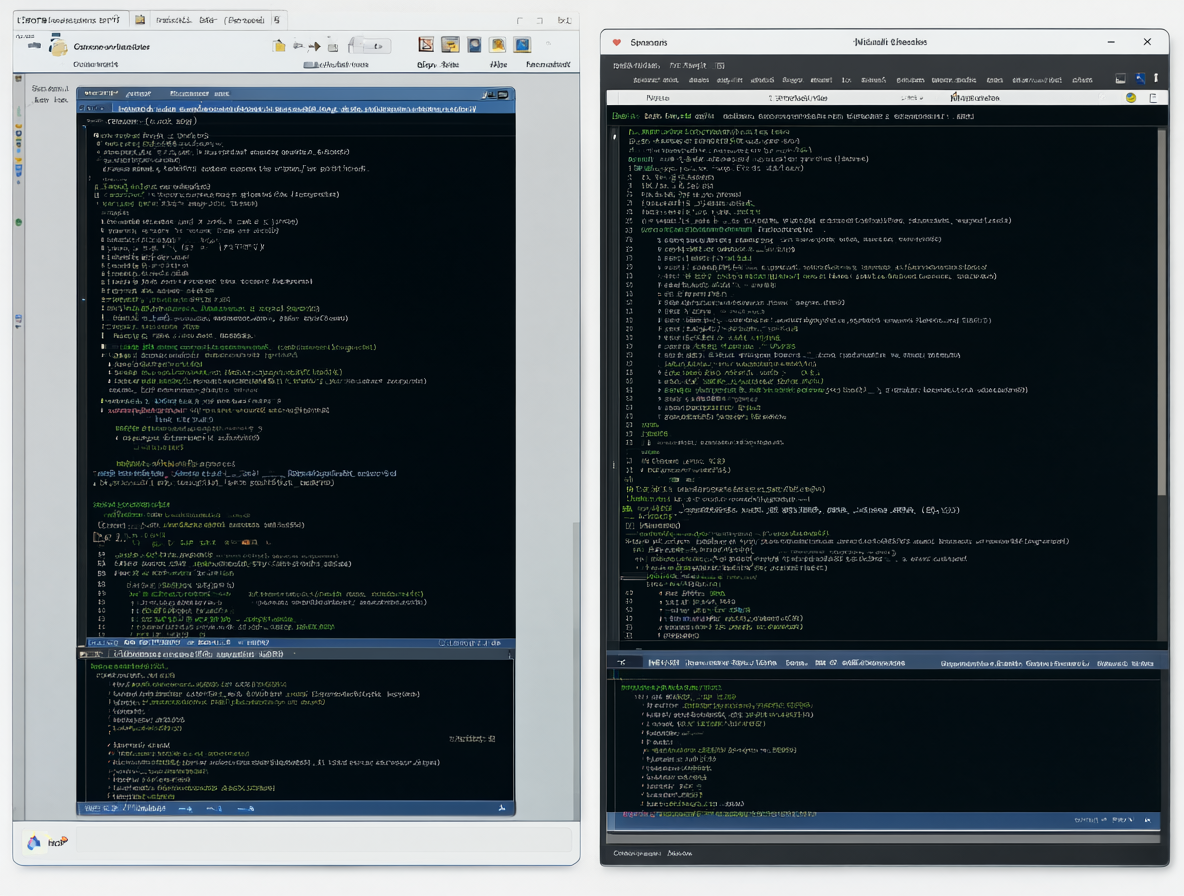The width and height of the screenshot is (1184, 896).
Task: Click the small icon at right of bottom blue status bar
Action: coord(1148,820)
